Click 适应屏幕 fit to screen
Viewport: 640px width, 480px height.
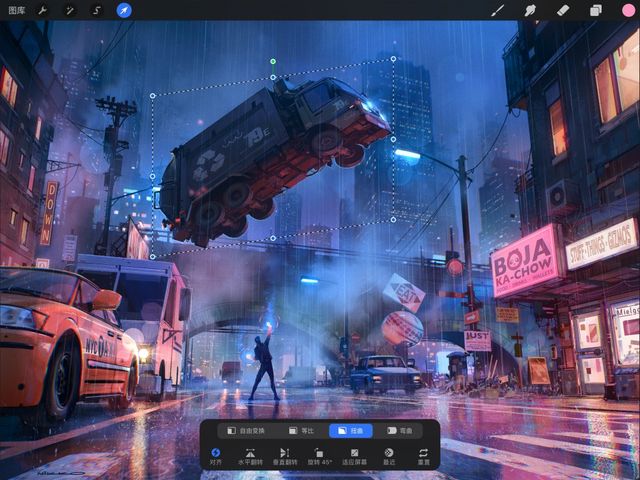[354, 456]
